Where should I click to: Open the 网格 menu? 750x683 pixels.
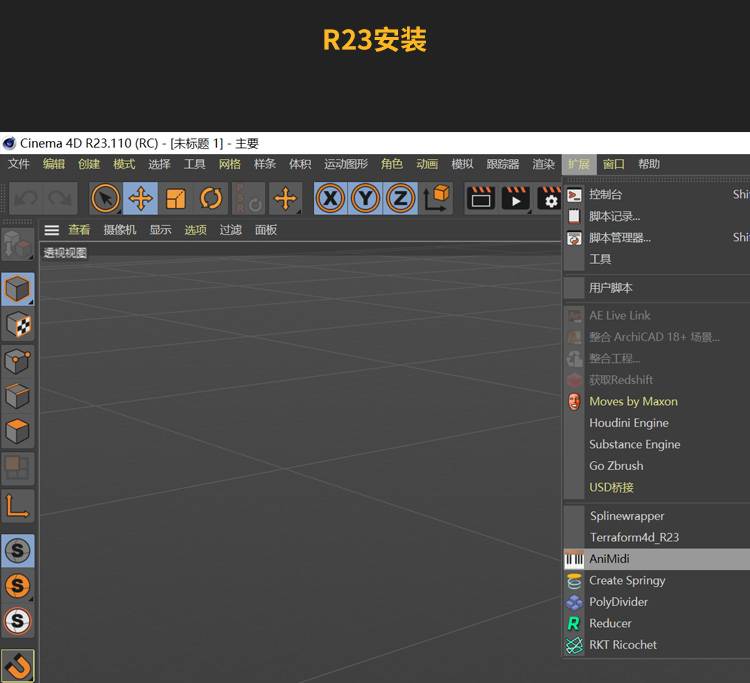tap(230, 164)
